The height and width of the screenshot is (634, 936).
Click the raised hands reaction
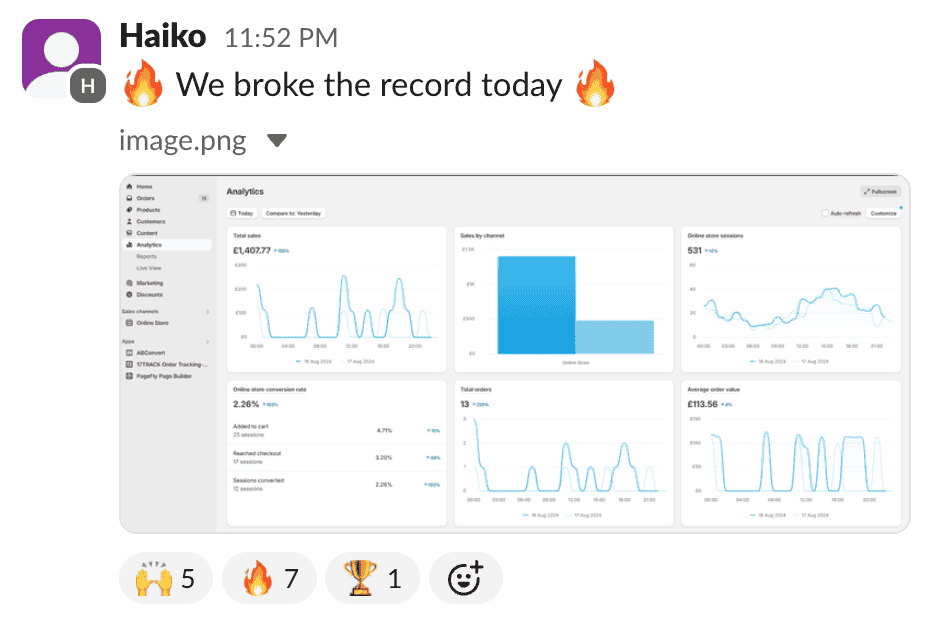coord(165,578)
